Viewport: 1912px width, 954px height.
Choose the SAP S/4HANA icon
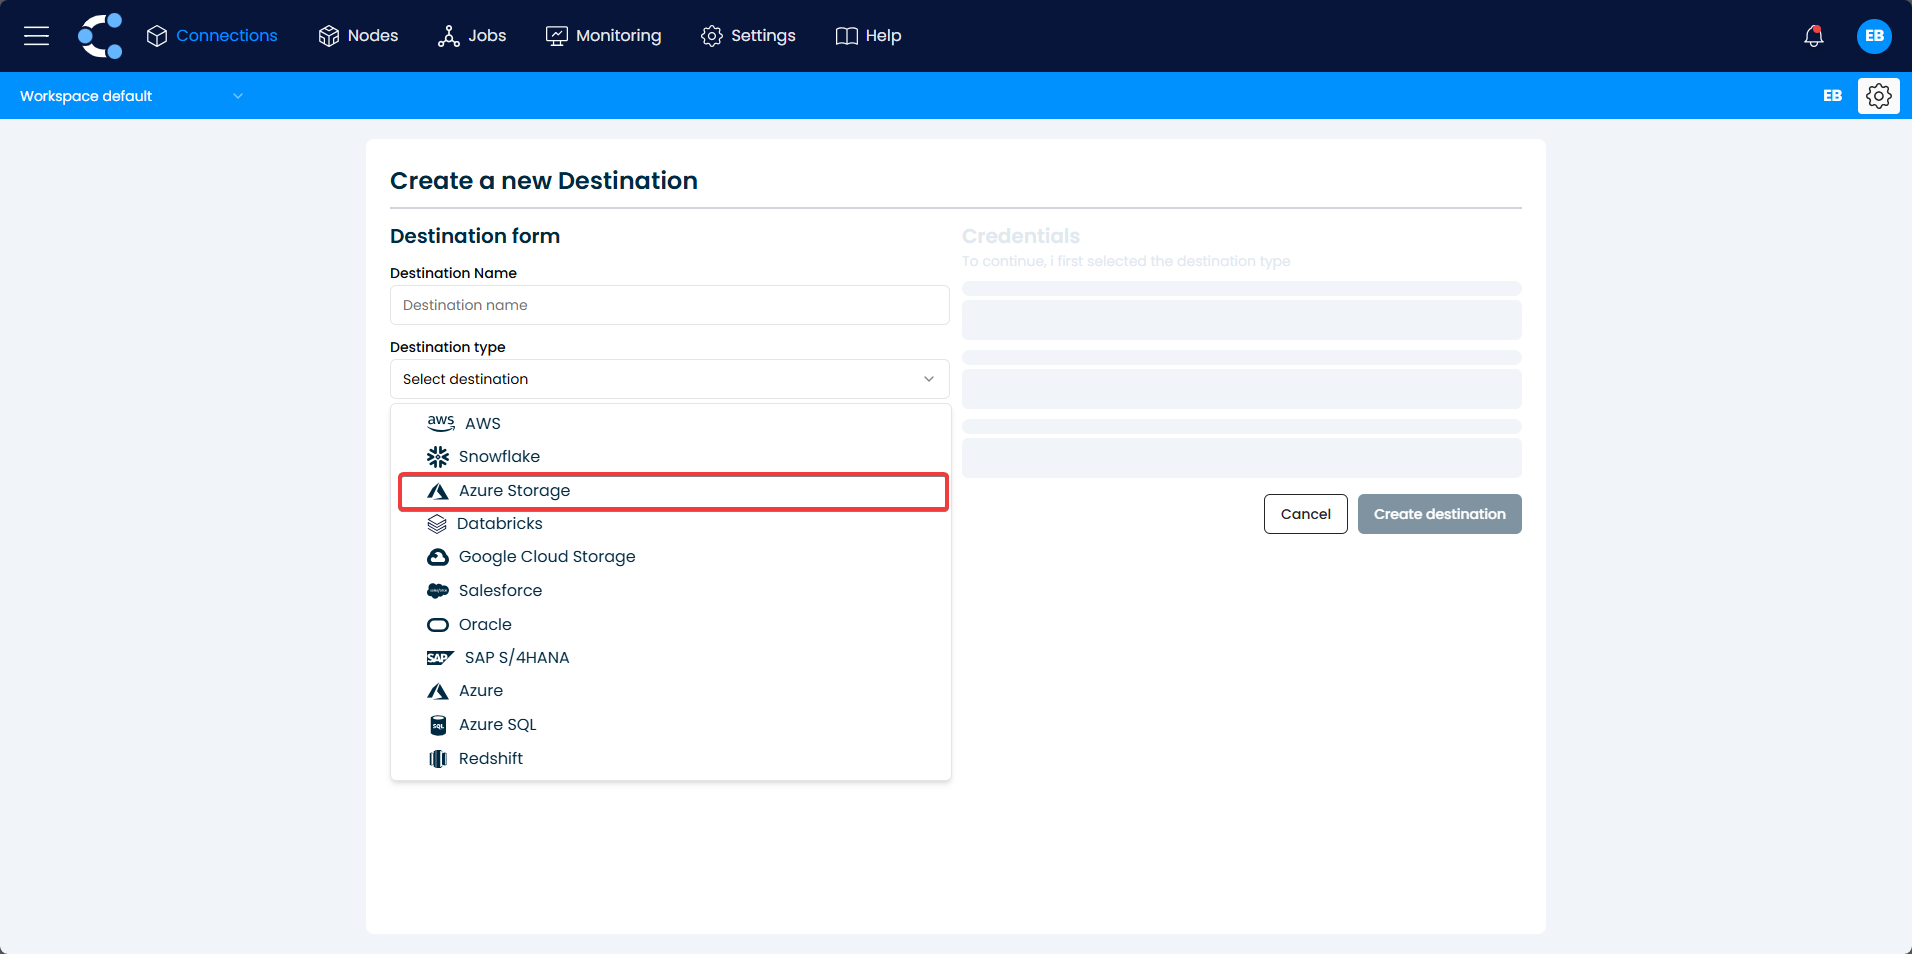(x=439, y=657)
